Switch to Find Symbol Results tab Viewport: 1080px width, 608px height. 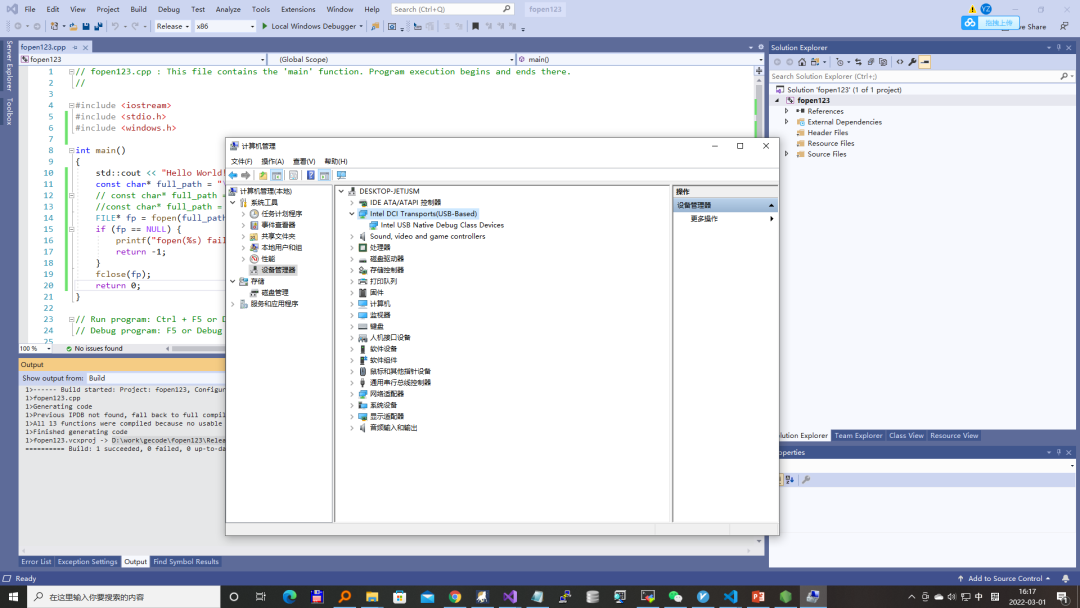click(x=186, y=562)
